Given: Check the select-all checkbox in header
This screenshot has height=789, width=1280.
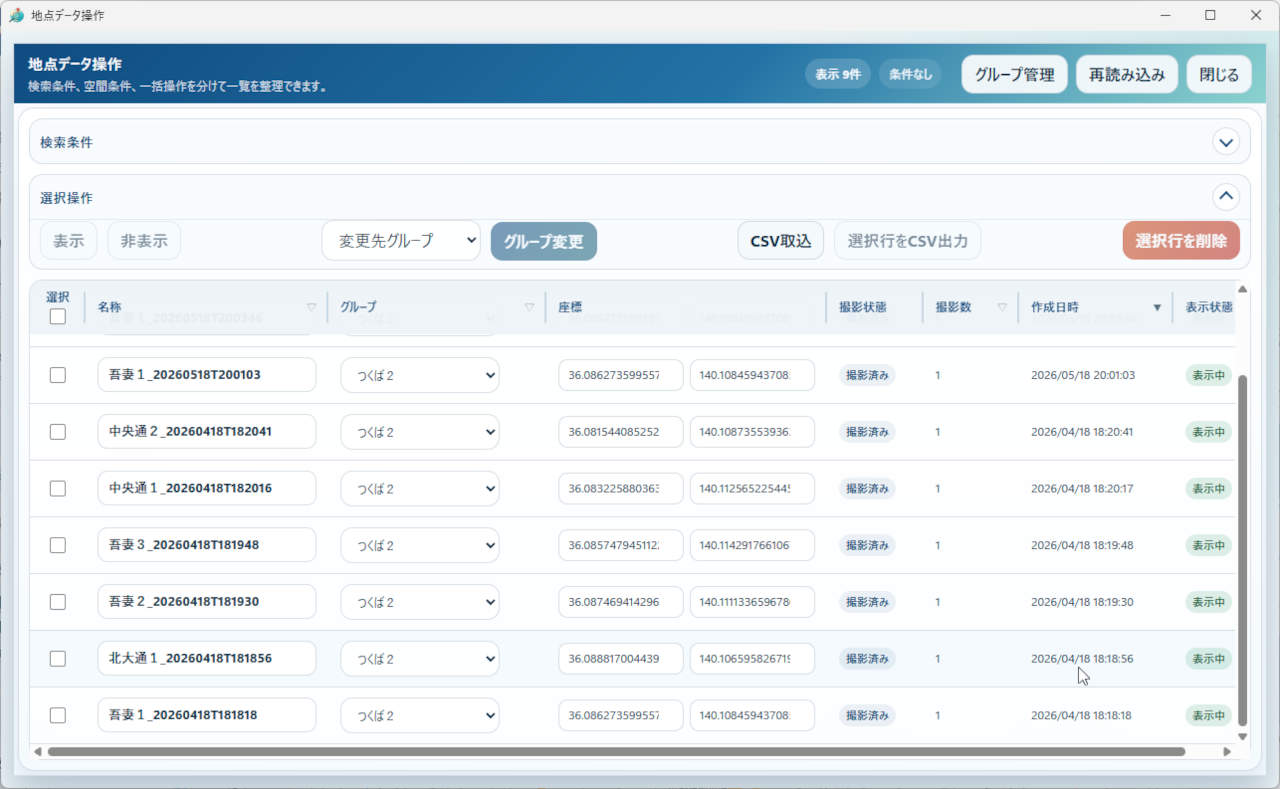Looking at the screenshot, I should click(x=58, y=316).
